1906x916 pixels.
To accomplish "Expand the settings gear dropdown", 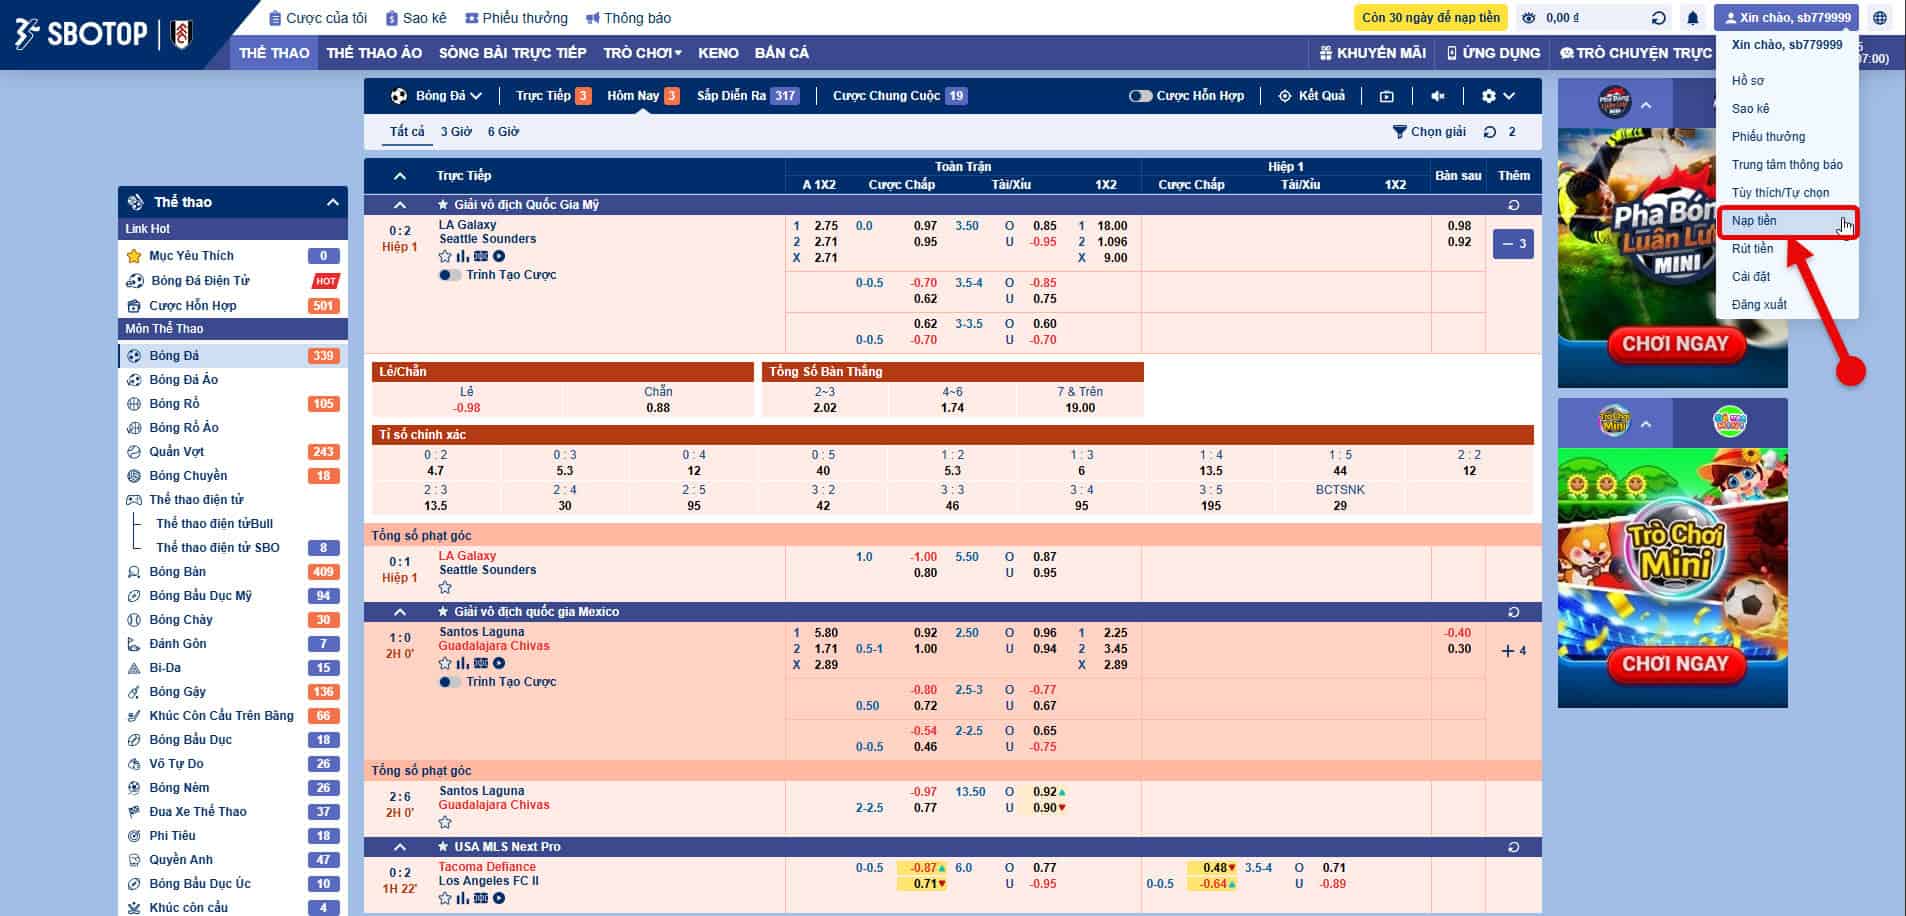I will 1497,96.
